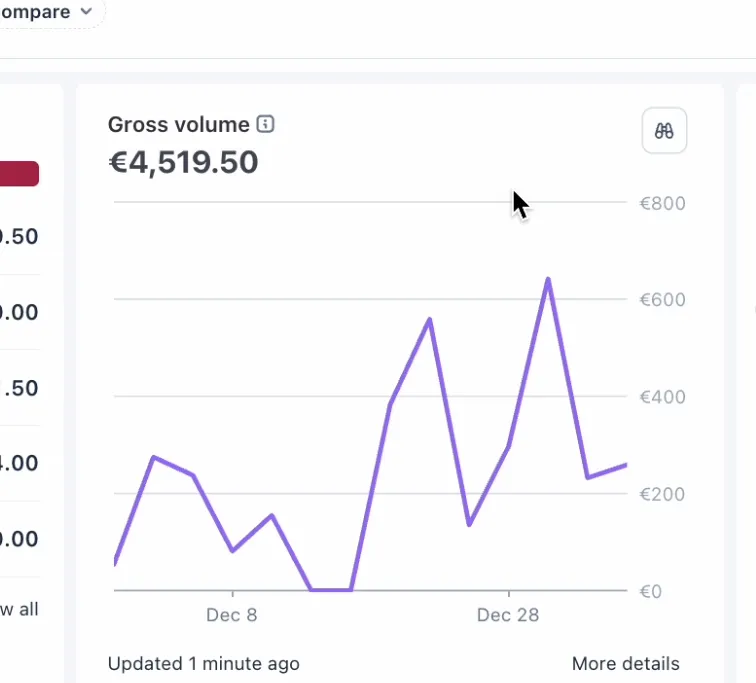Click the Updated 1 minute ago text
This screenshot has height=683, width=756.
(x=203, y=663)
